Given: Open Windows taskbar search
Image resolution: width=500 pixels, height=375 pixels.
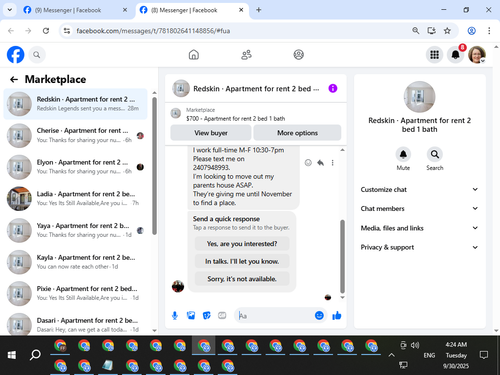Looking at the screenshot, I should pyautogui.click(x=35, y=355).
